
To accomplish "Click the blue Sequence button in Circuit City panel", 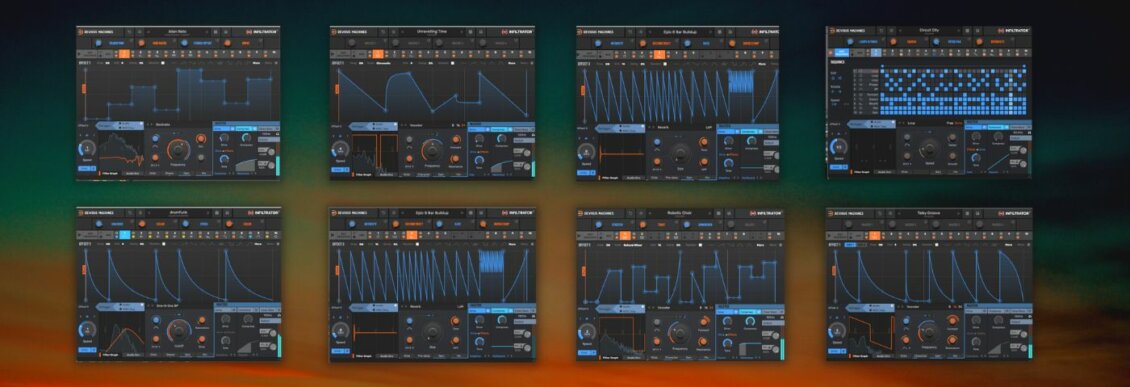I will coord(841,53).
